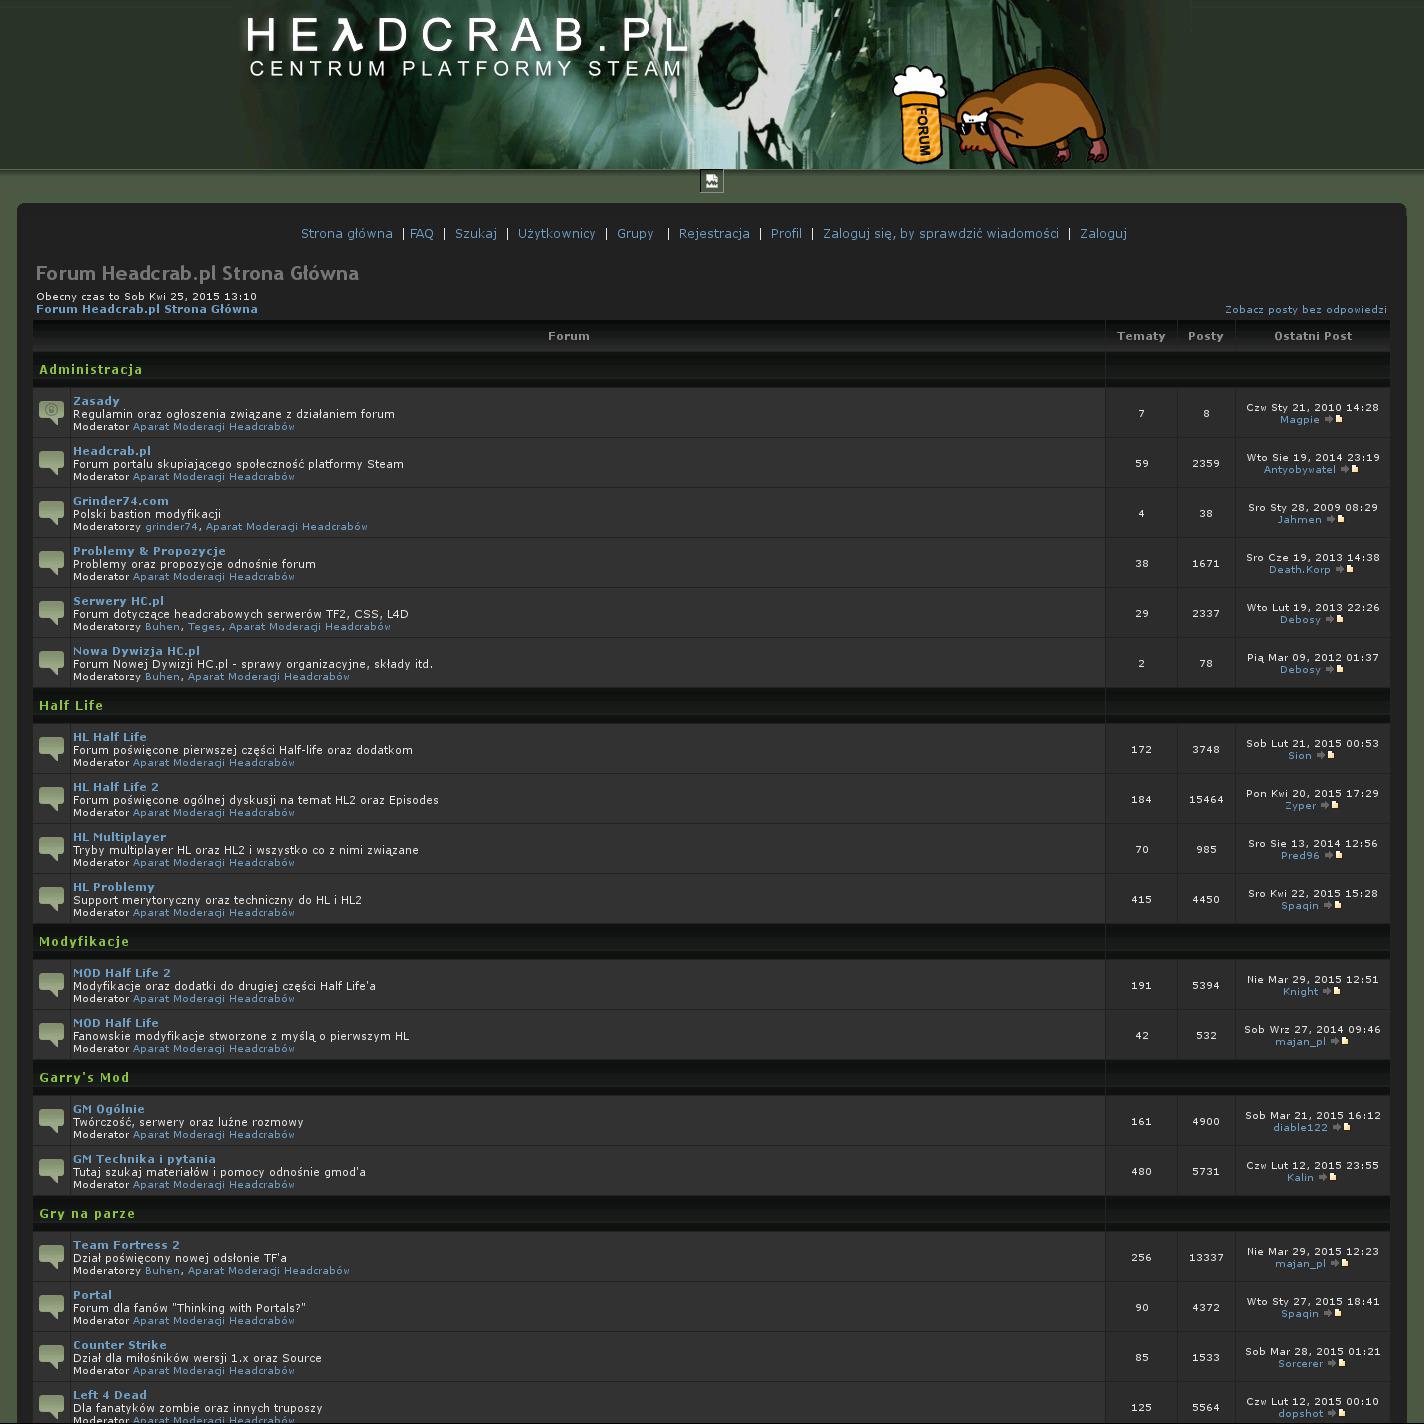The image size is (1424, 1424).
Task: Click the broken image icon below banner
Action: (711, 181)
